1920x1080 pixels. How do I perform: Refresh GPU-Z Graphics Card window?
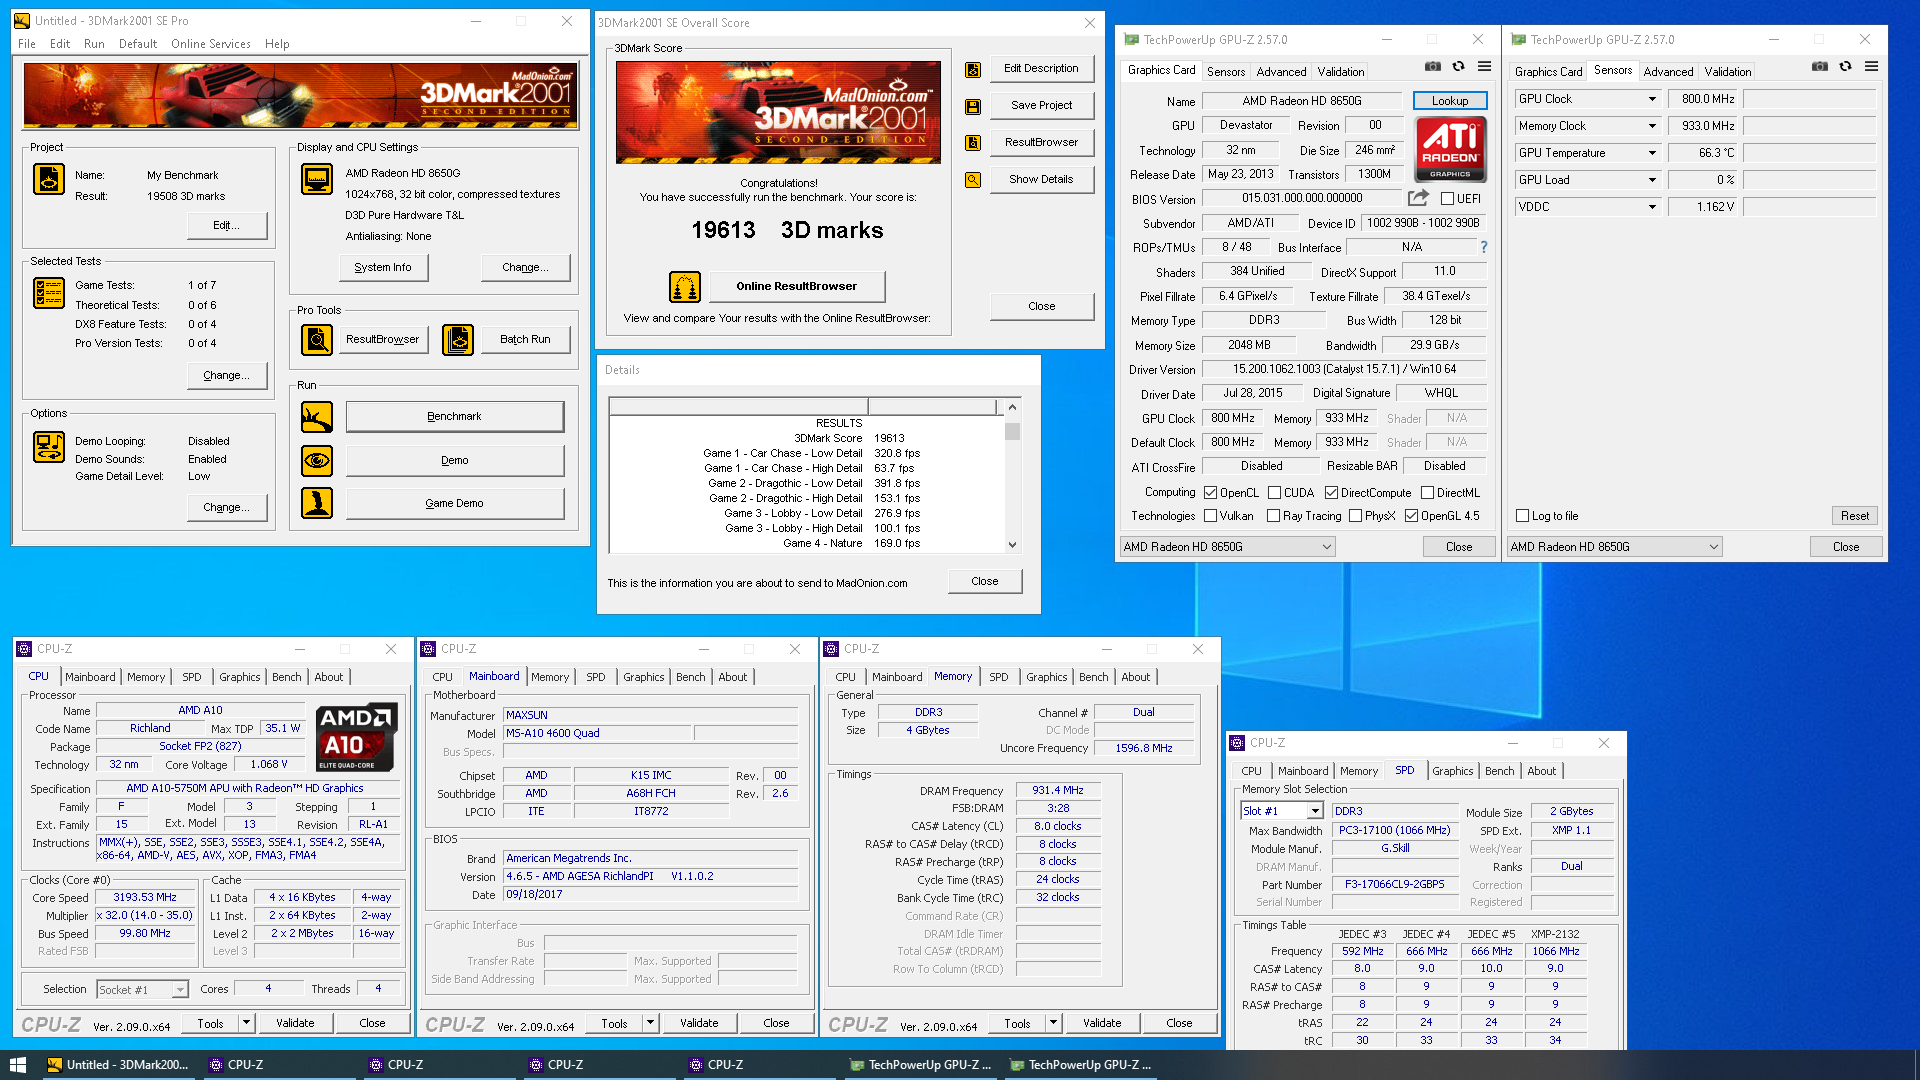[x=1459, y=67]
